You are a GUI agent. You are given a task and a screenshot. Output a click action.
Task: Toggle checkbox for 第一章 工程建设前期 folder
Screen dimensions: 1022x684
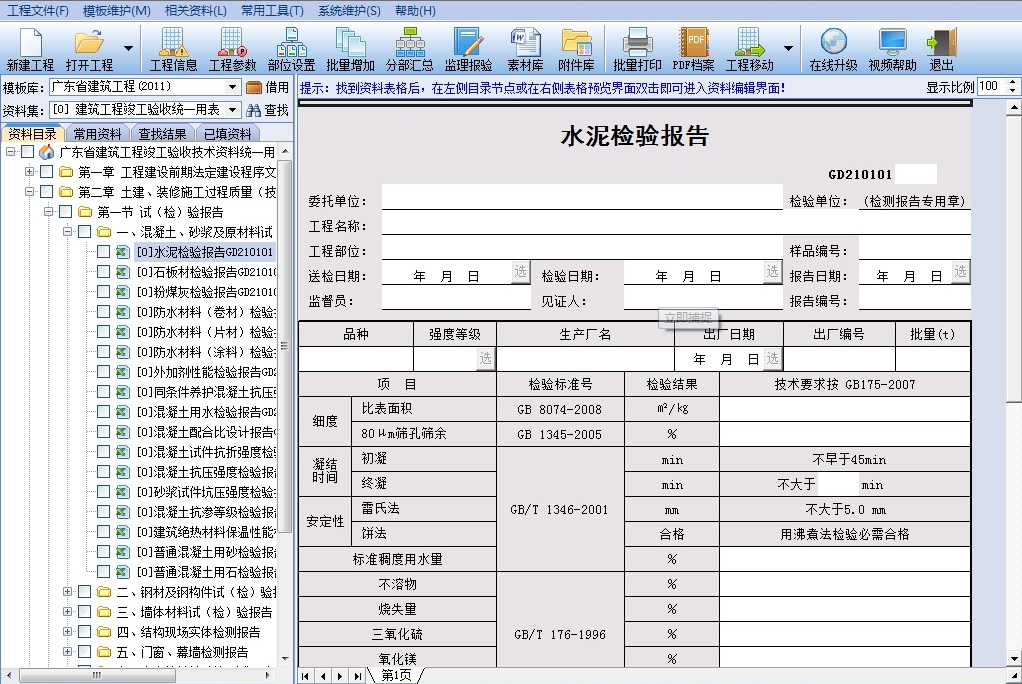tap(46, 172)
